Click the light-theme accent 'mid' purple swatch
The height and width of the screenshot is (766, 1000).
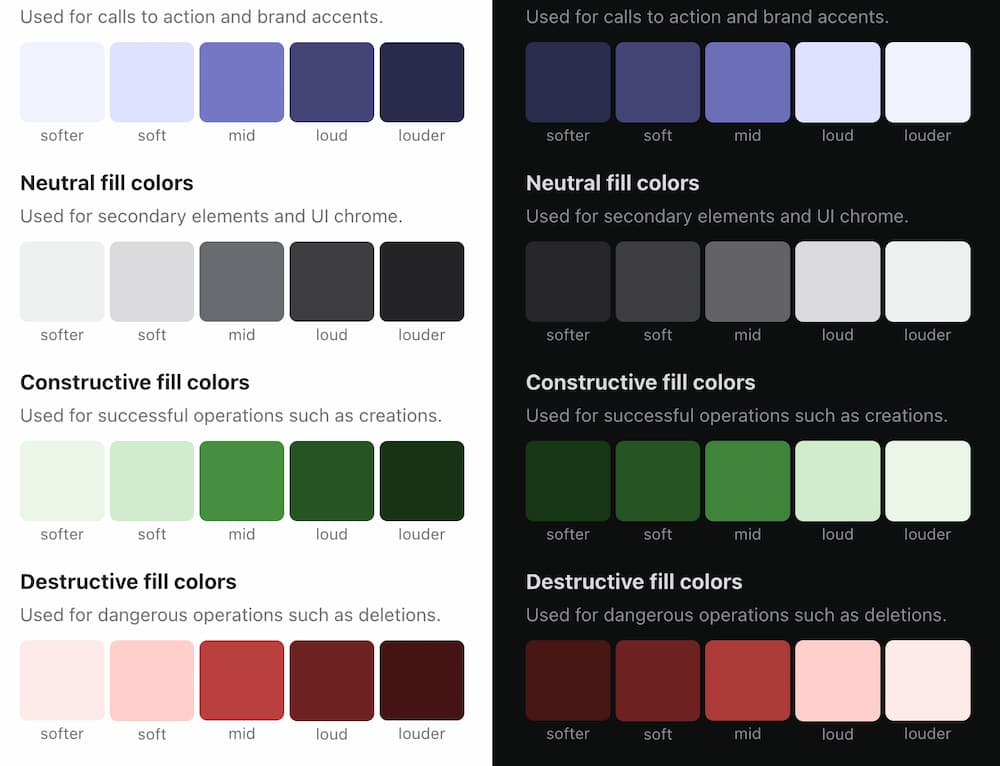pyautogui.click(x=242, y=82)
